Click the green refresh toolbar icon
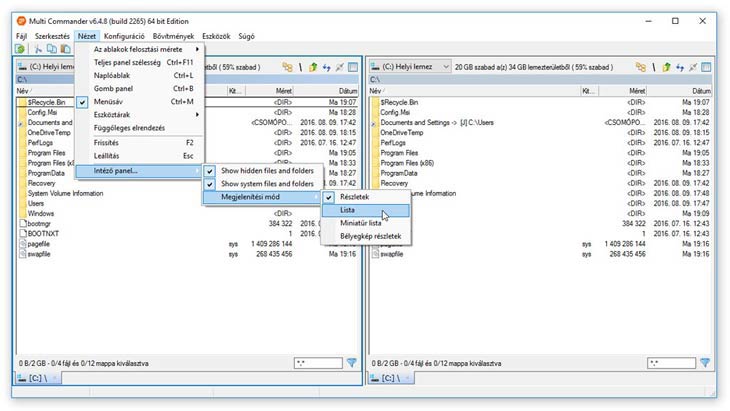The width and height of the screenshot is (730, 411). pyautogui.click(x=20, y=49)
